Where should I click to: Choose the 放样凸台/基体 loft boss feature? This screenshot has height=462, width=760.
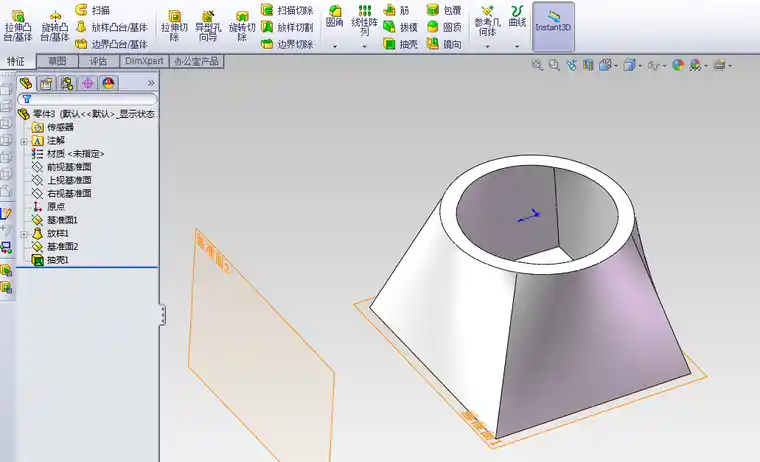coord(111,27)
